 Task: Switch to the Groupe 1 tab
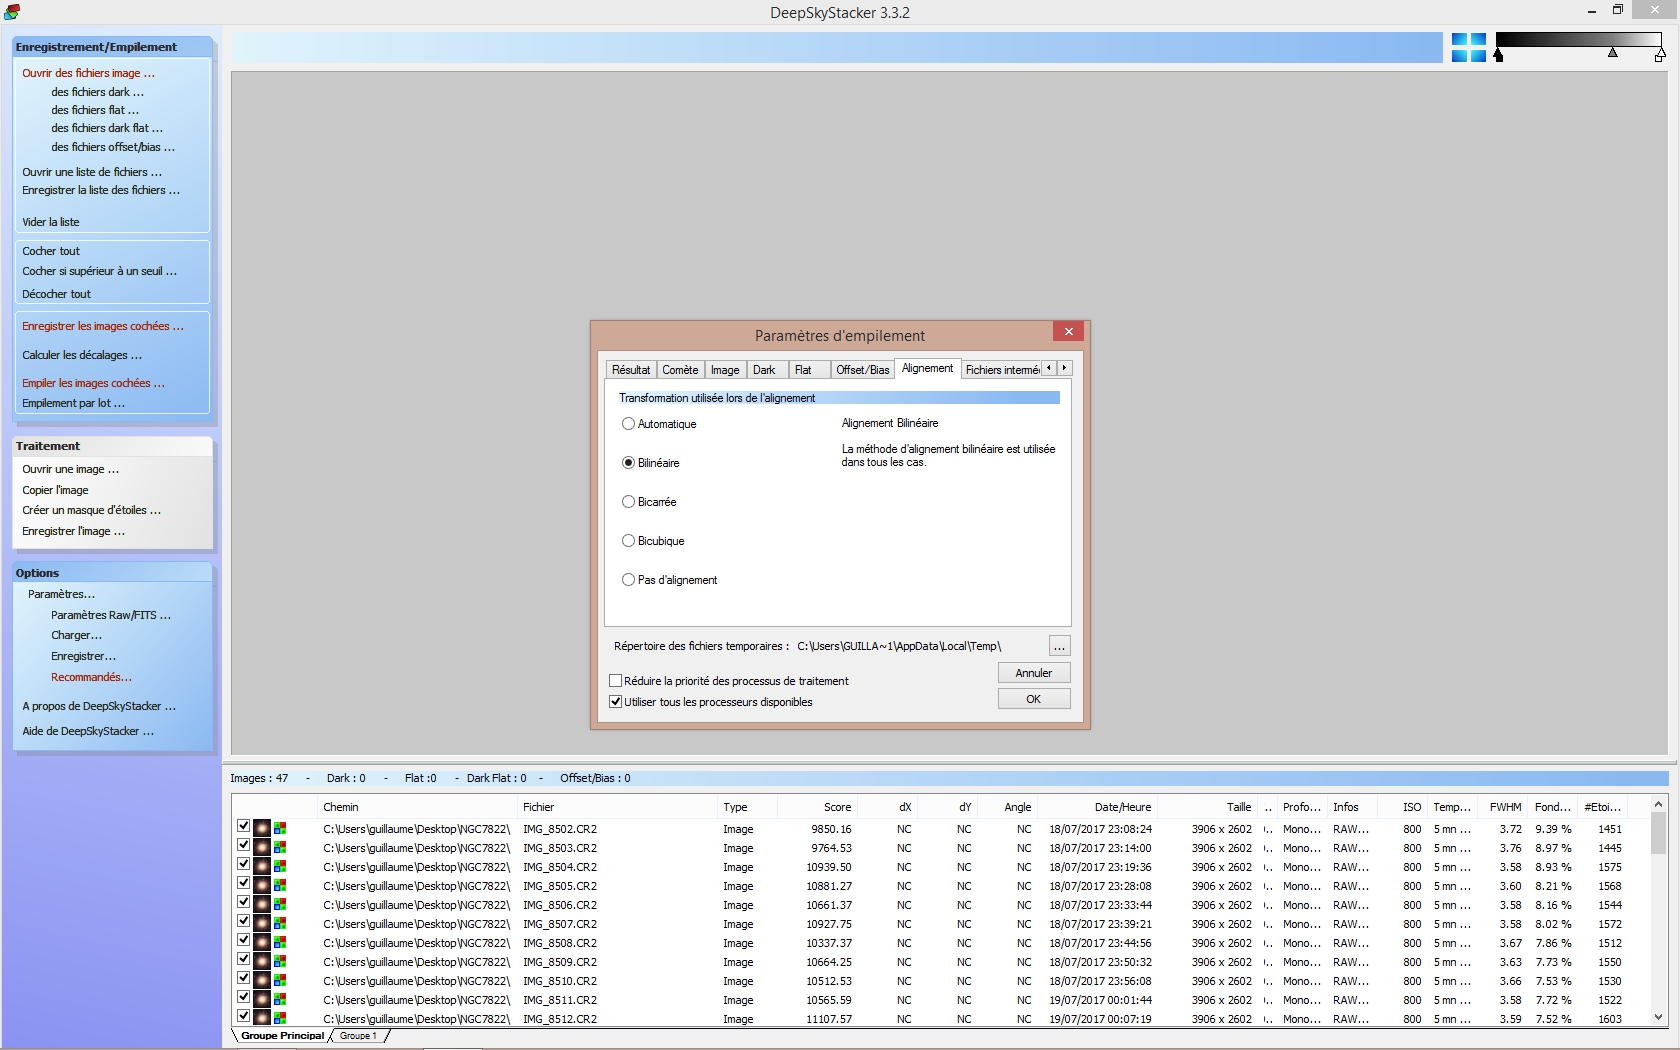click(x=358, y=1036)
